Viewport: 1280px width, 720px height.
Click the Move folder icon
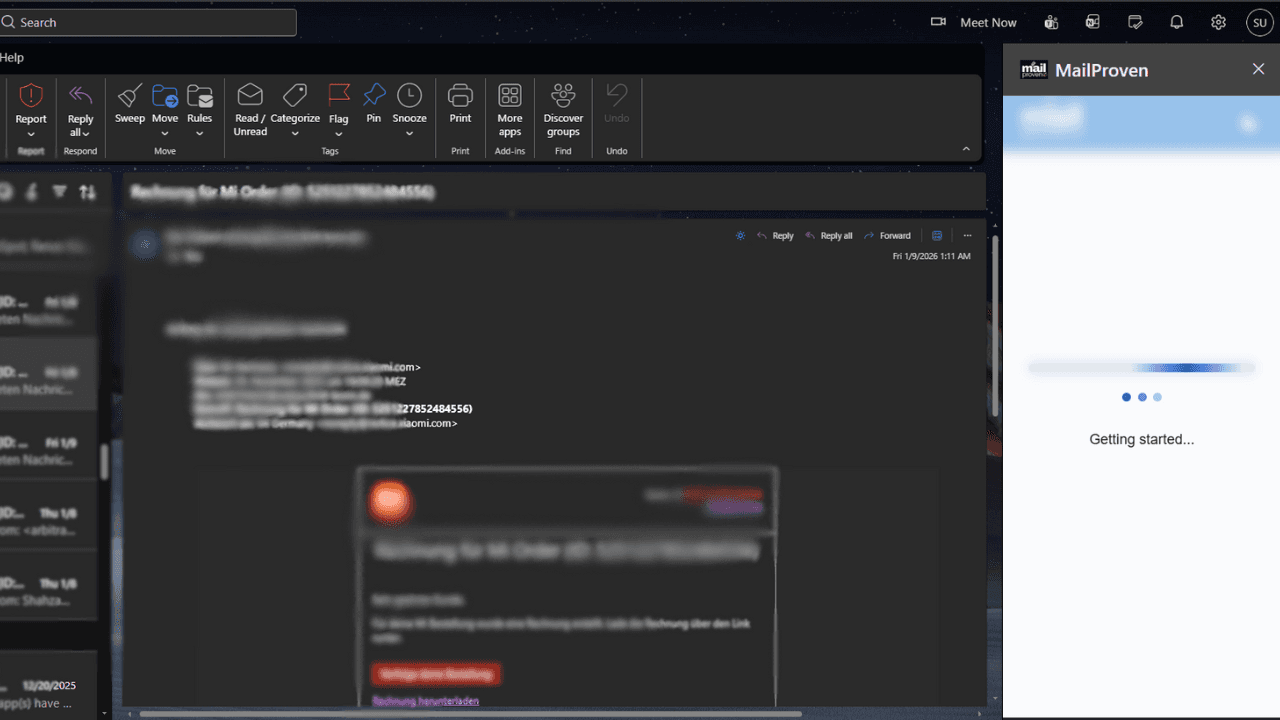pyautogui.click(x=165, y=96)
